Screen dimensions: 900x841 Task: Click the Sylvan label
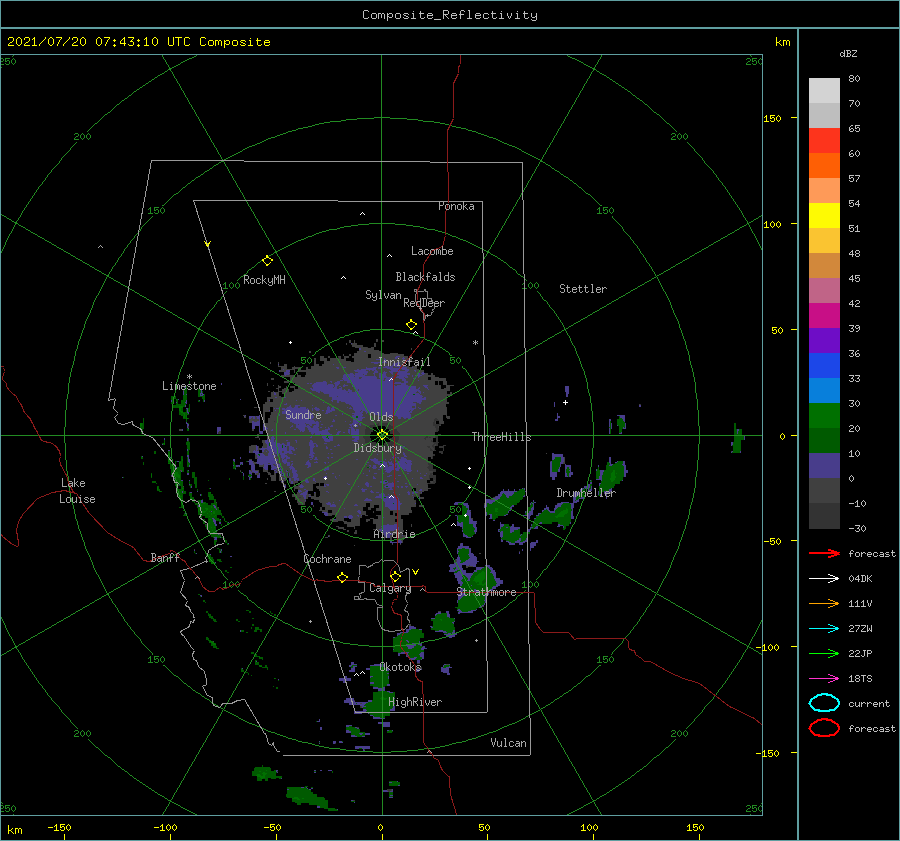[x=383, y=295]
